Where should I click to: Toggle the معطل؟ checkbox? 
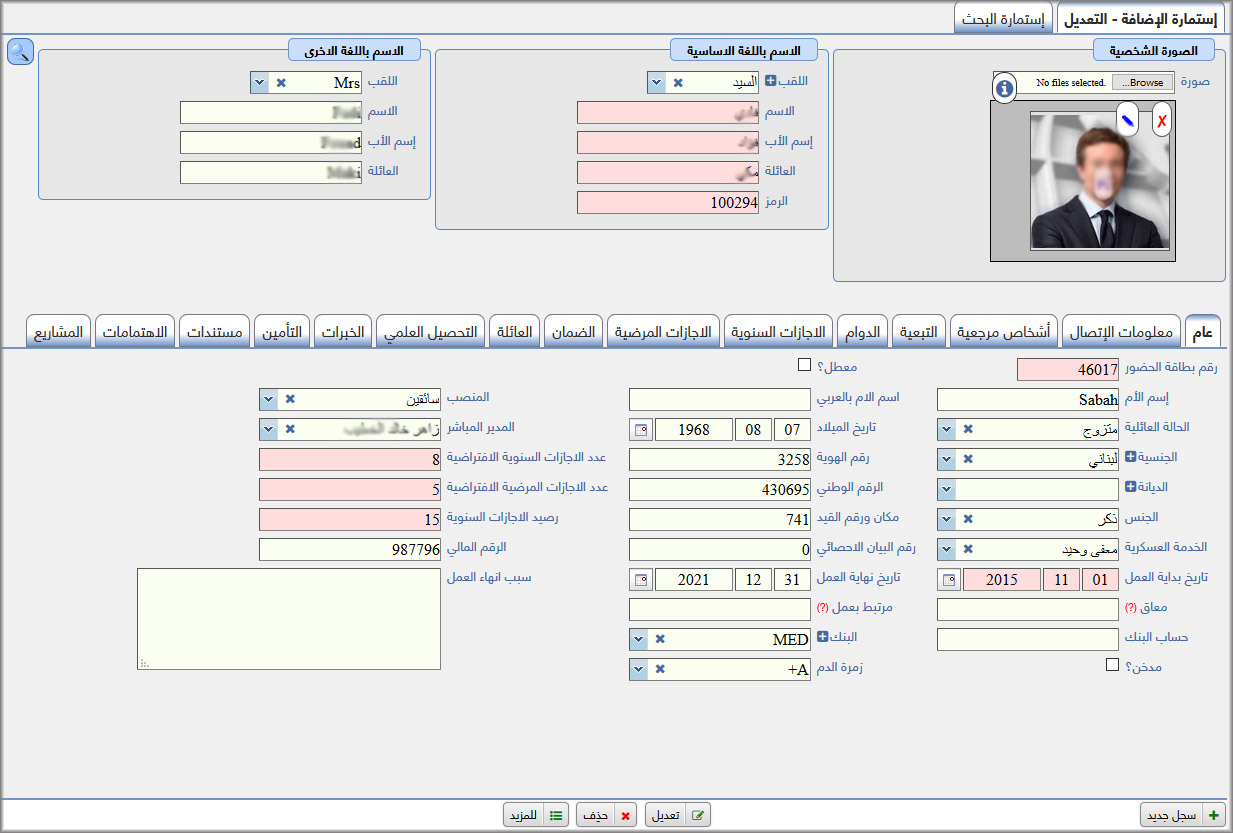804,365
